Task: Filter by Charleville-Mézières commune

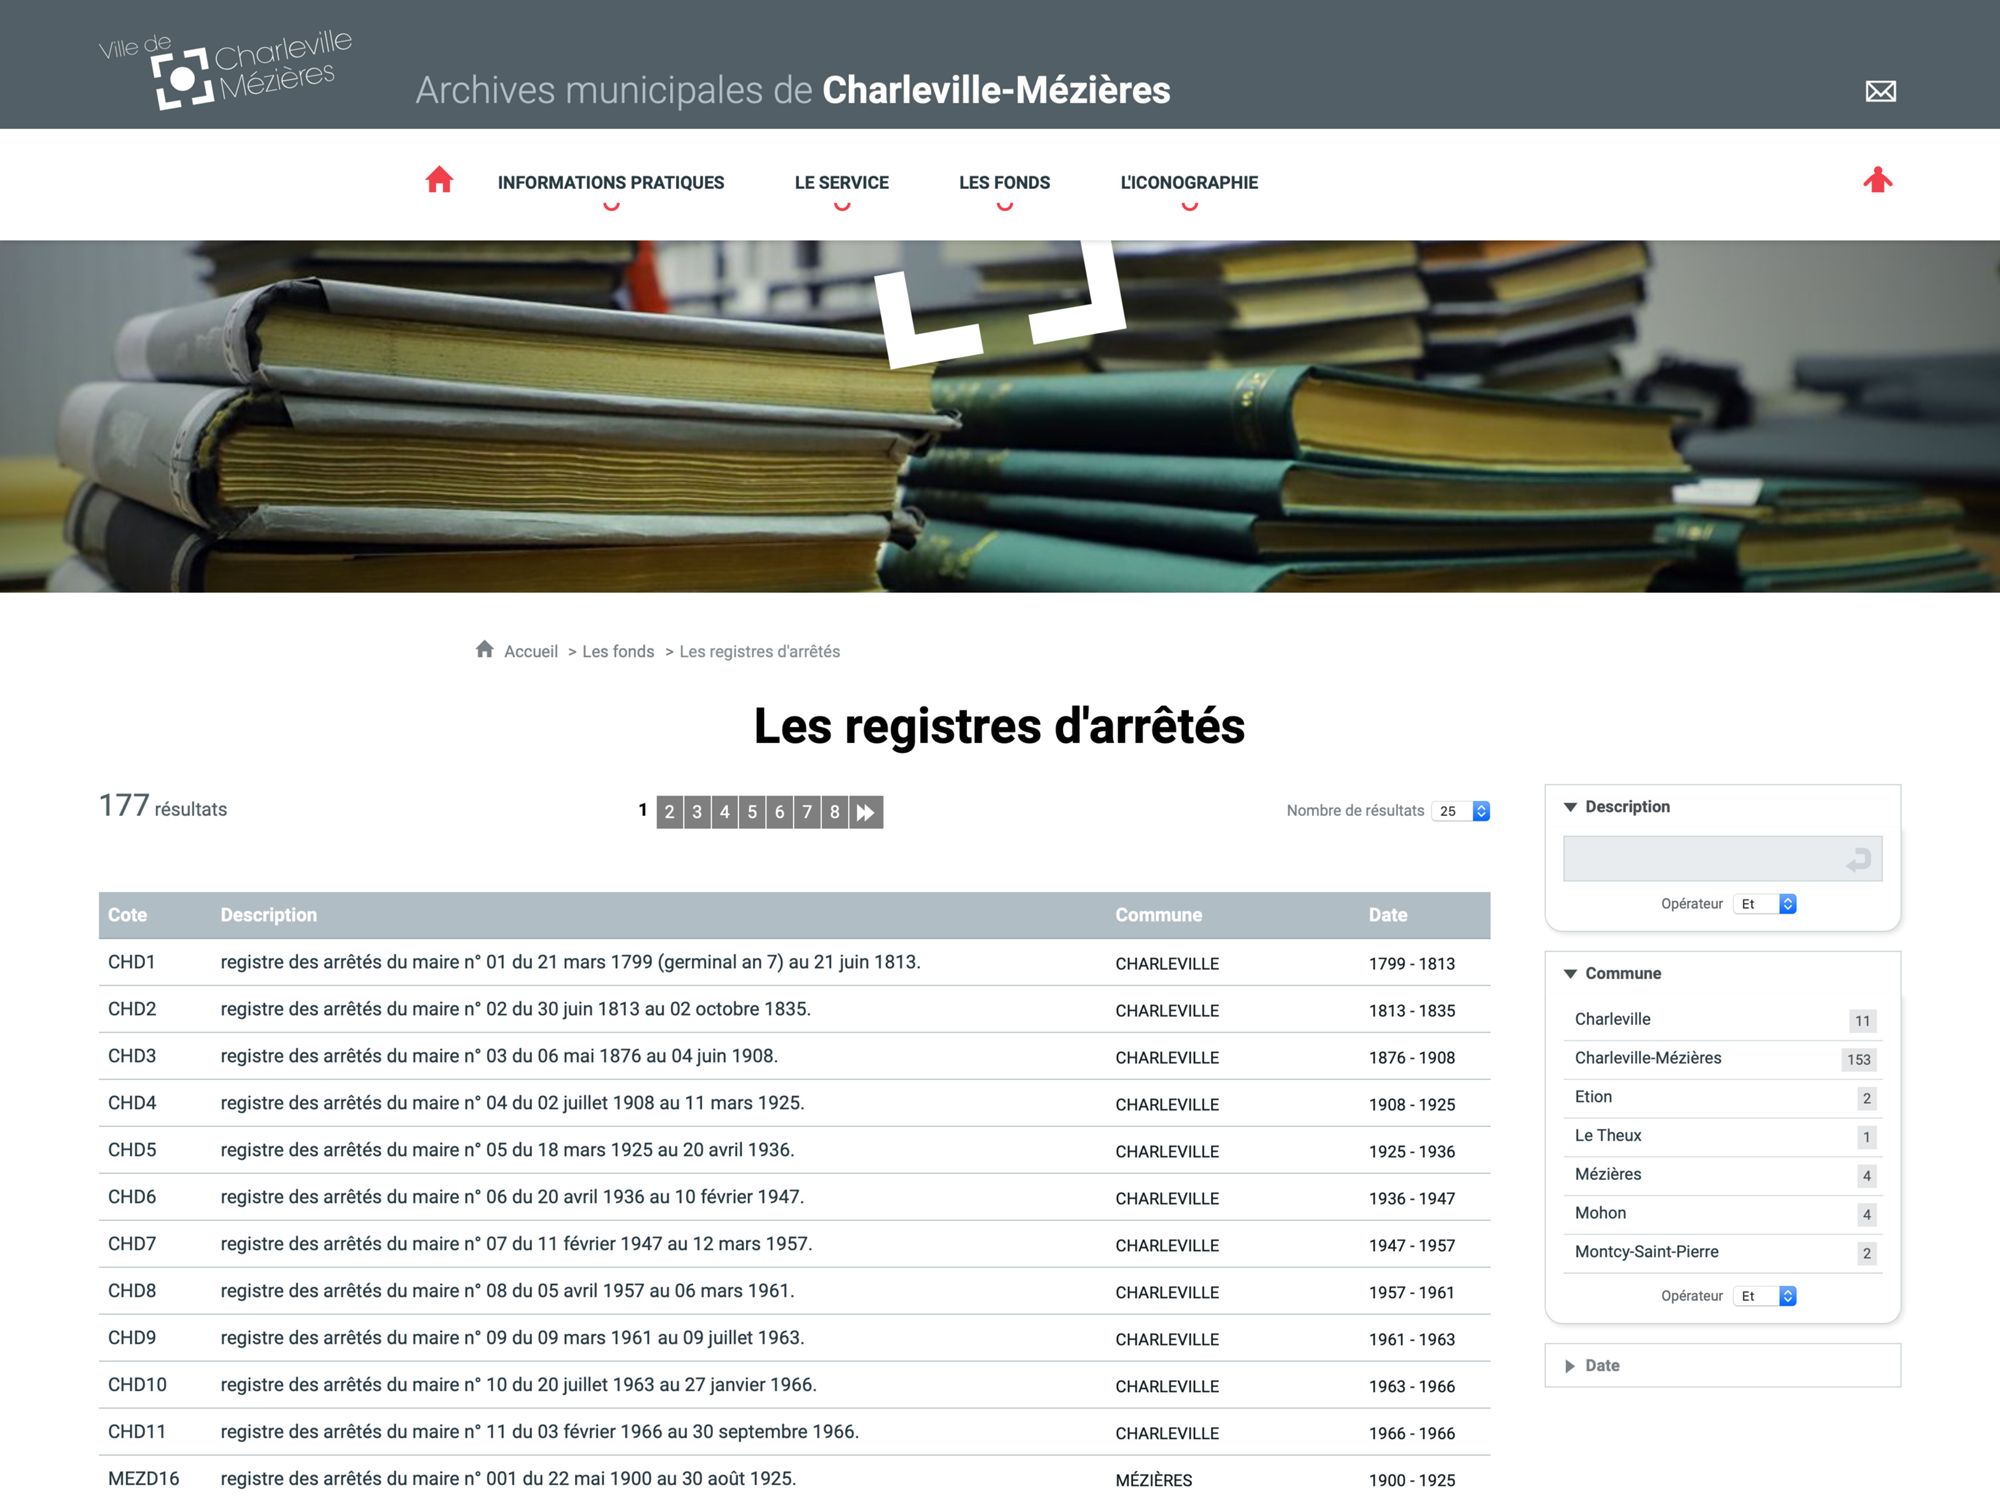Action: click(x=1648, y=1058)
